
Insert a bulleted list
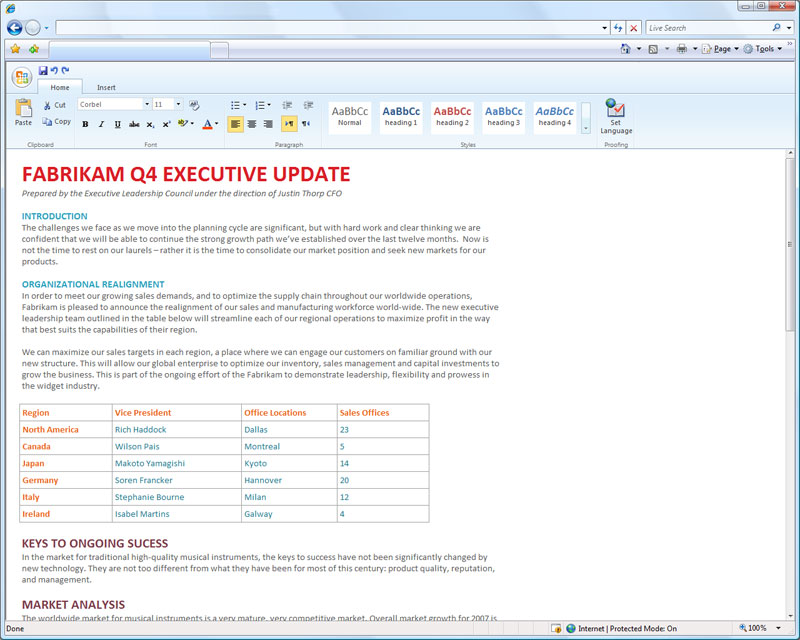235,105
